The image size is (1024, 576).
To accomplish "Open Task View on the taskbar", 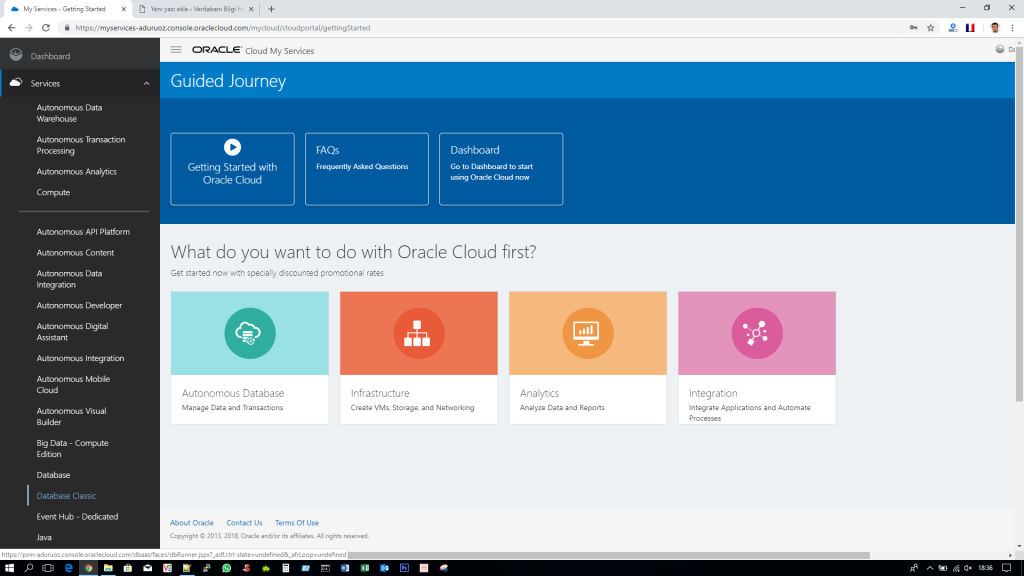I will pyautogui.click(x=48, y=568).
